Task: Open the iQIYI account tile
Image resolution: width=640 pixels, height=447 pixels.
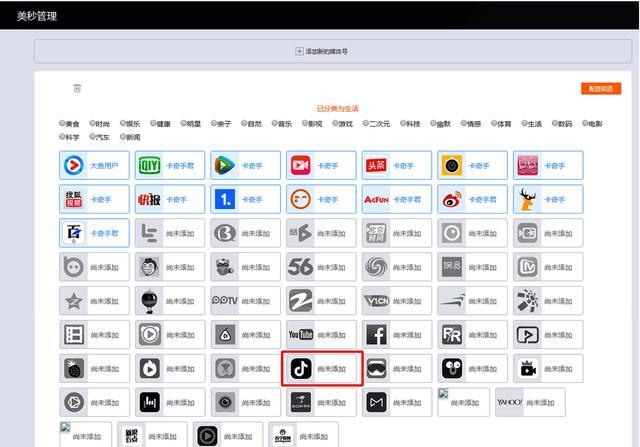Action: point(170,165)
